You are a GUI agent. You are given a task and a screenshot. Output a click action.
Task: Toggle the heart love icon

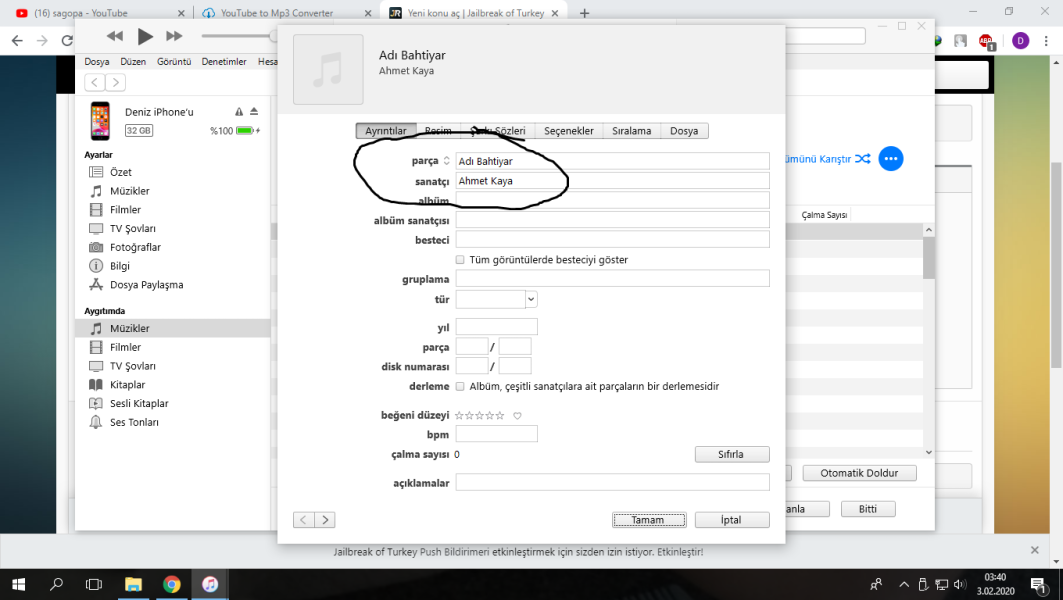click(x=517, y=416)
